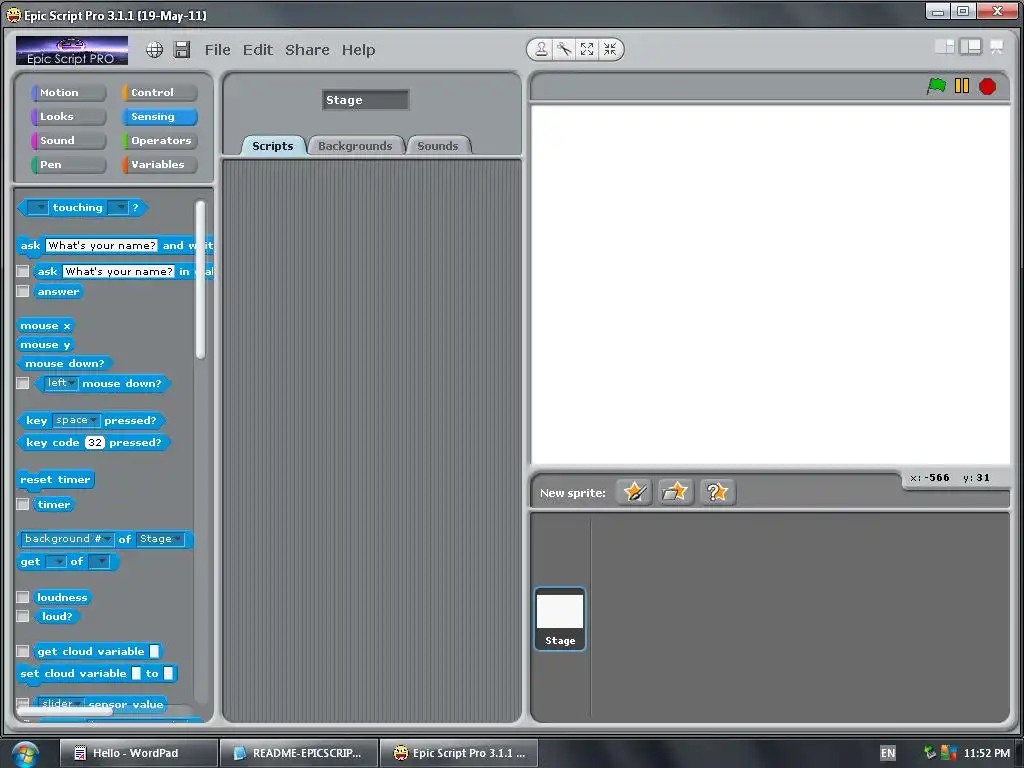This screenshot has height=768, width=1024.
Task: Toggle the answer reporter checkbox
Action: coord(23,291)
